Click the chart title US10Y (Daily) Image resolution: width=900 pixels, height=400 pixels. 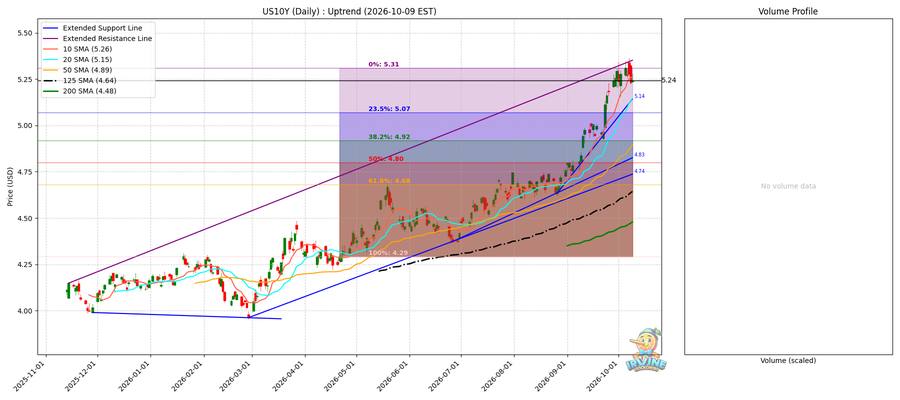350,11
